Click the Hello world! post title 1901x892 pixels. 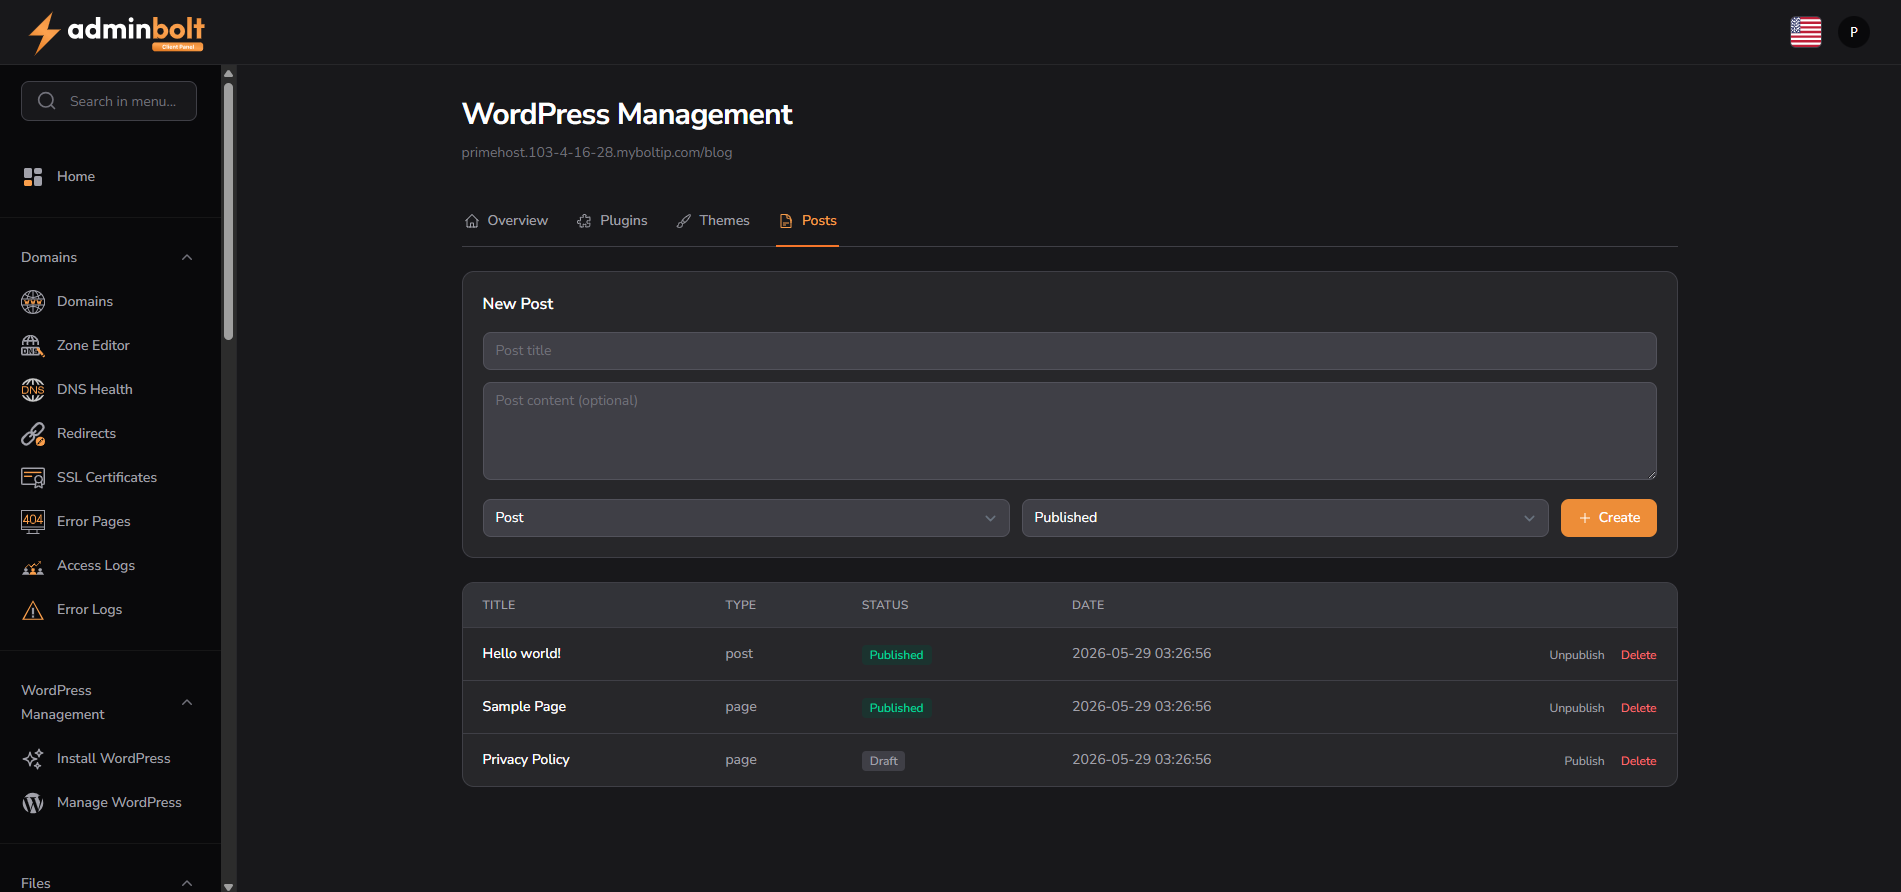(x=521, y=654)
